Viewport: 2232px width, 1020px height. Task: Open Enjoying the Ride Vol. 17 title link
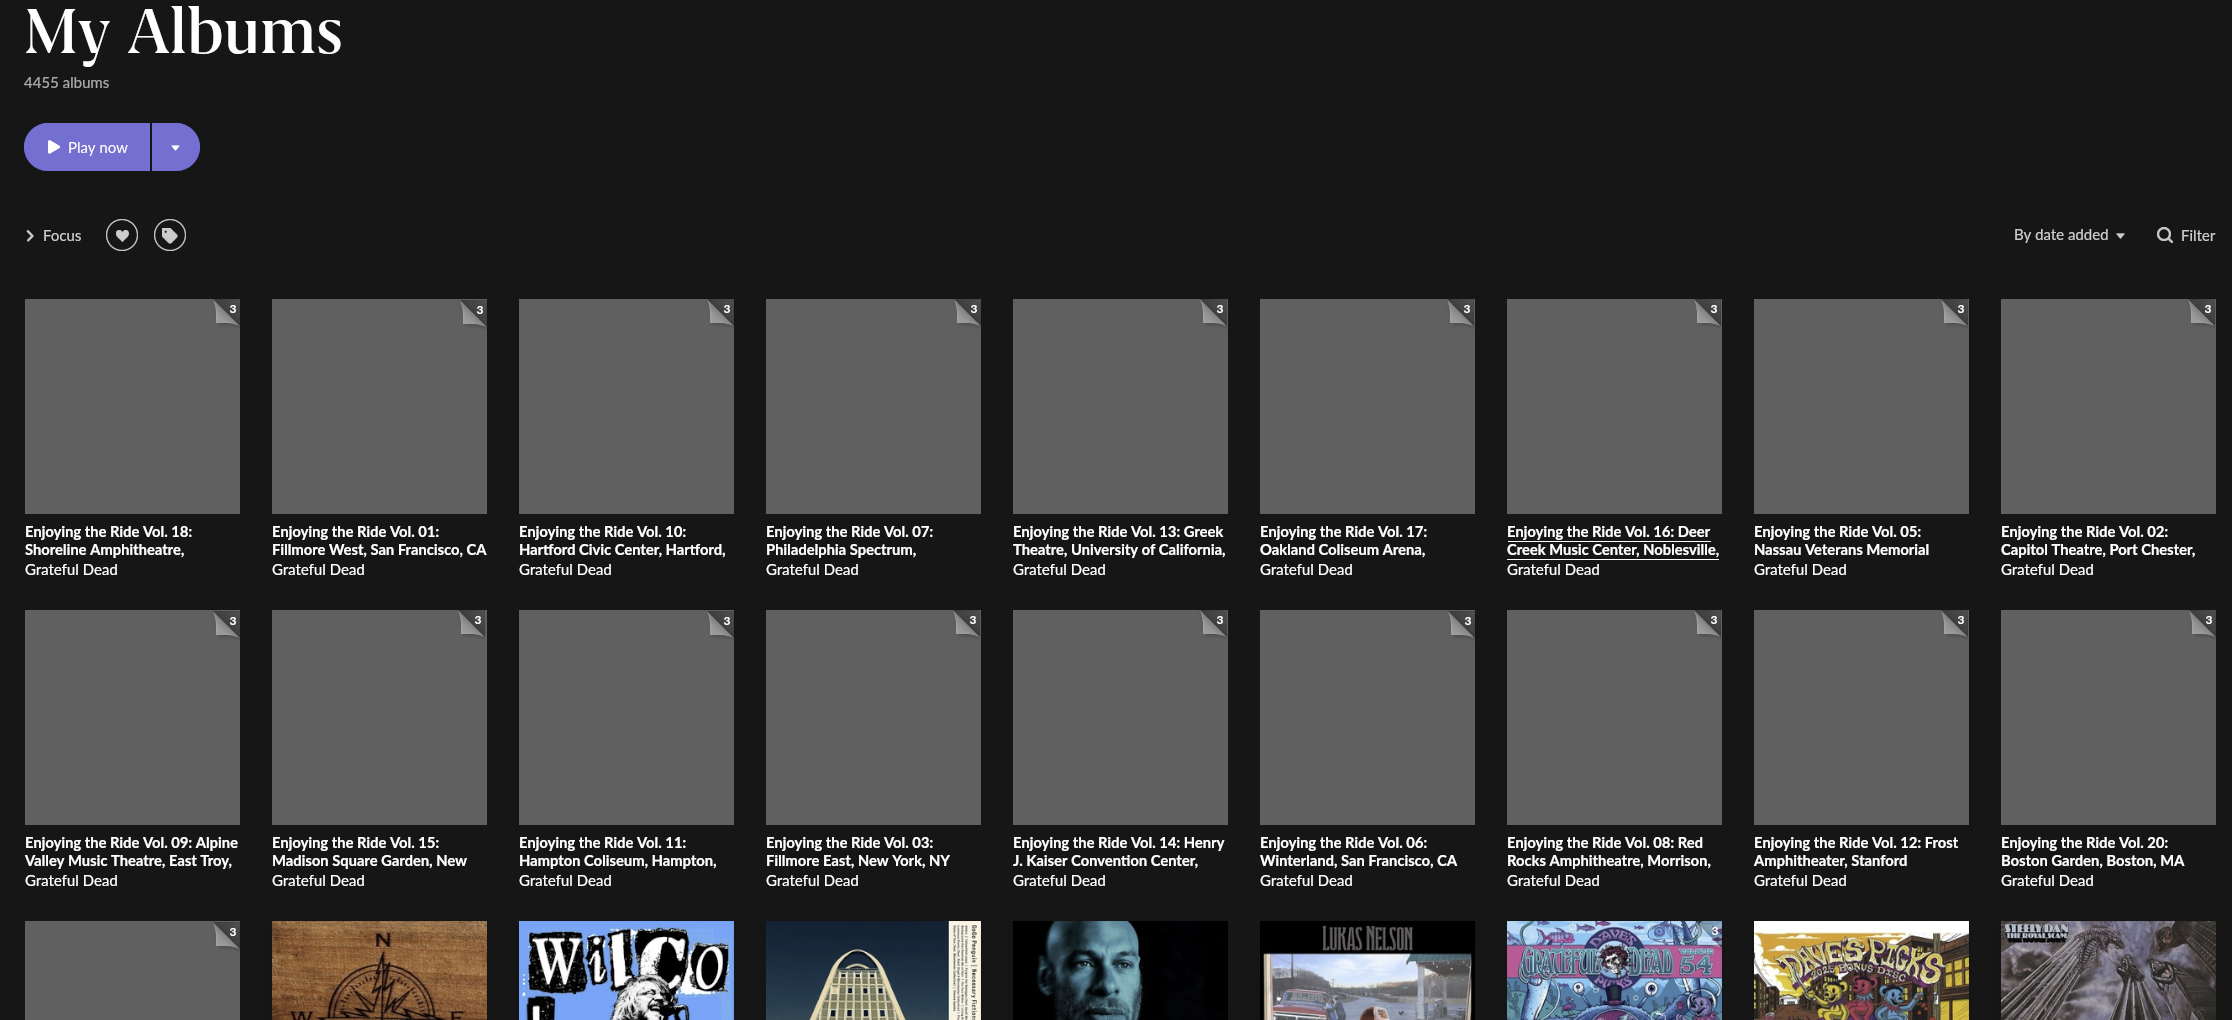(1343, 541)
